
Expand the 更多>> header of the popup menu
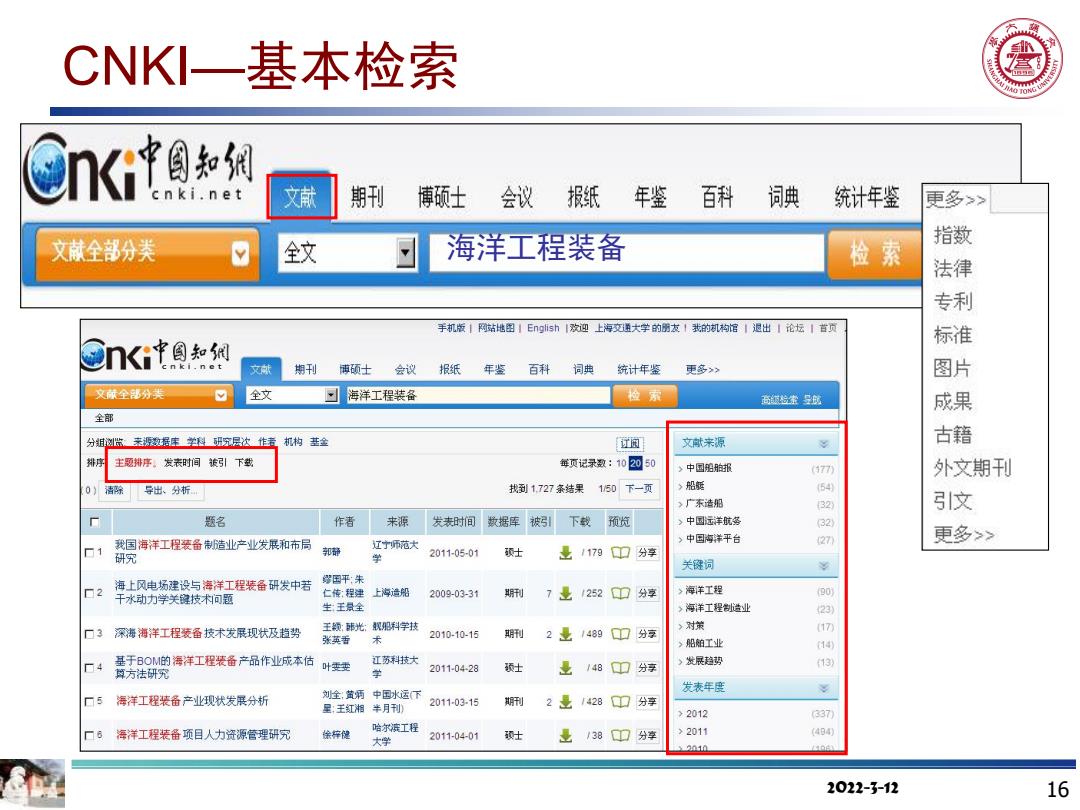click(955, 199)
